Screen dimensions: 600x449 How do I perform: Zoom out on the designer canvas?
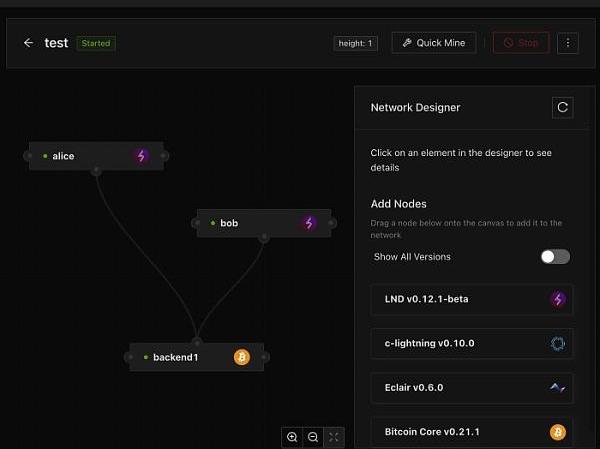pos(313,437)
